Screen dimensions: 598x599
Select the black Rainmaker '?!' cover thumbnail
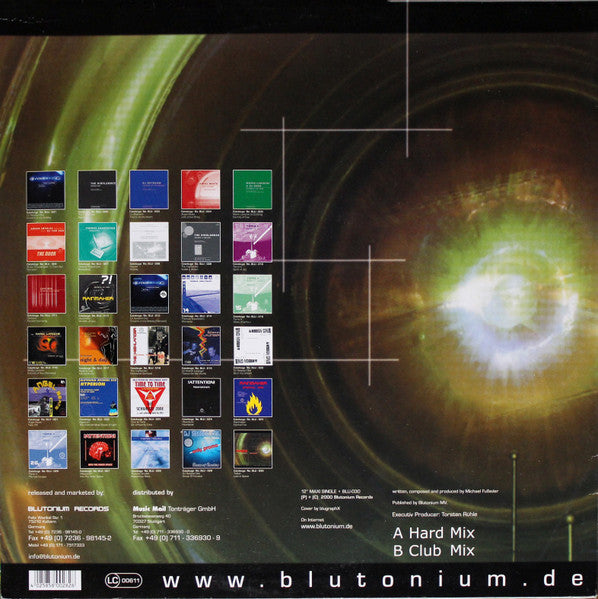tap(98, 294)
